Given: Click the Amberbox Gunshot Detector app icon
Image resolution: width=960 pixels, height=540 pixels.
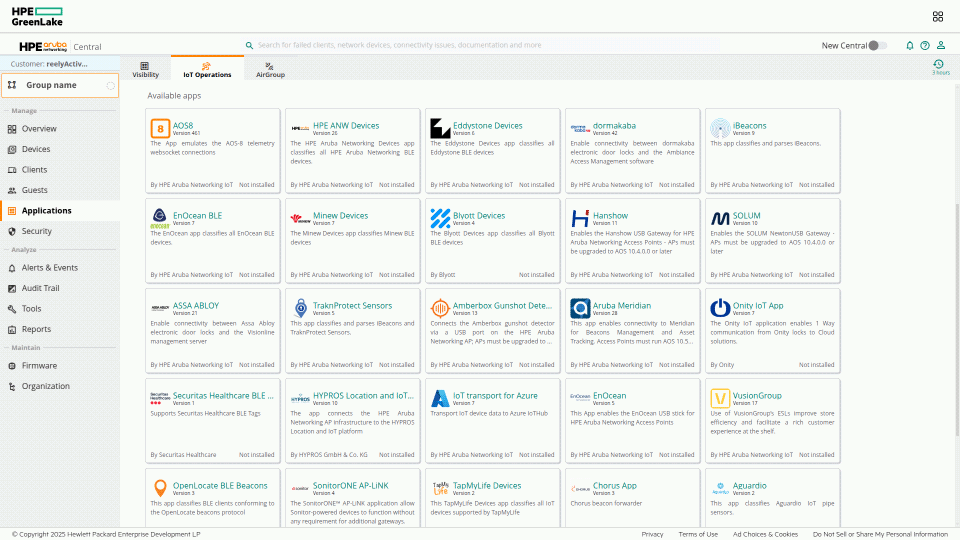Looking at the screenshot, I should [x=440, y=308].
